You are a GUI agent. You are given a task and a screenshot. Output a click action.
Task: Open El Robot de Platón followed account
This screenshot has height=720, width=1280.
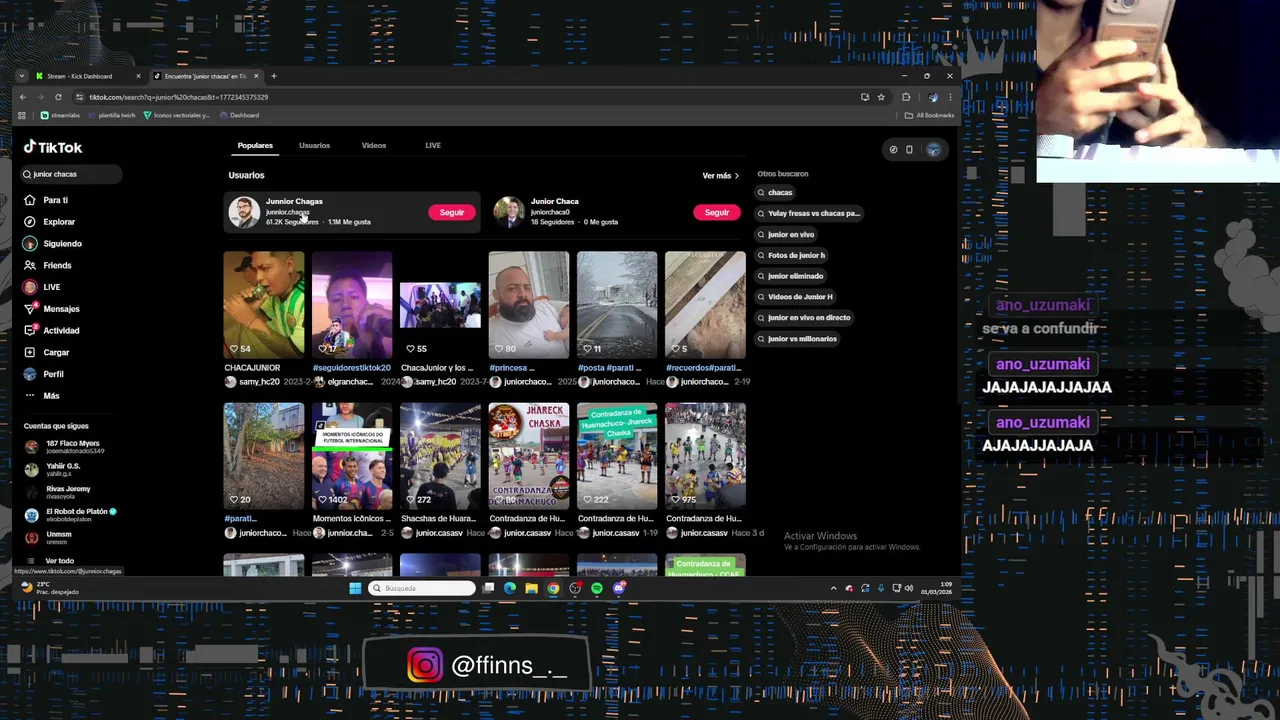(x=70, y=515)
